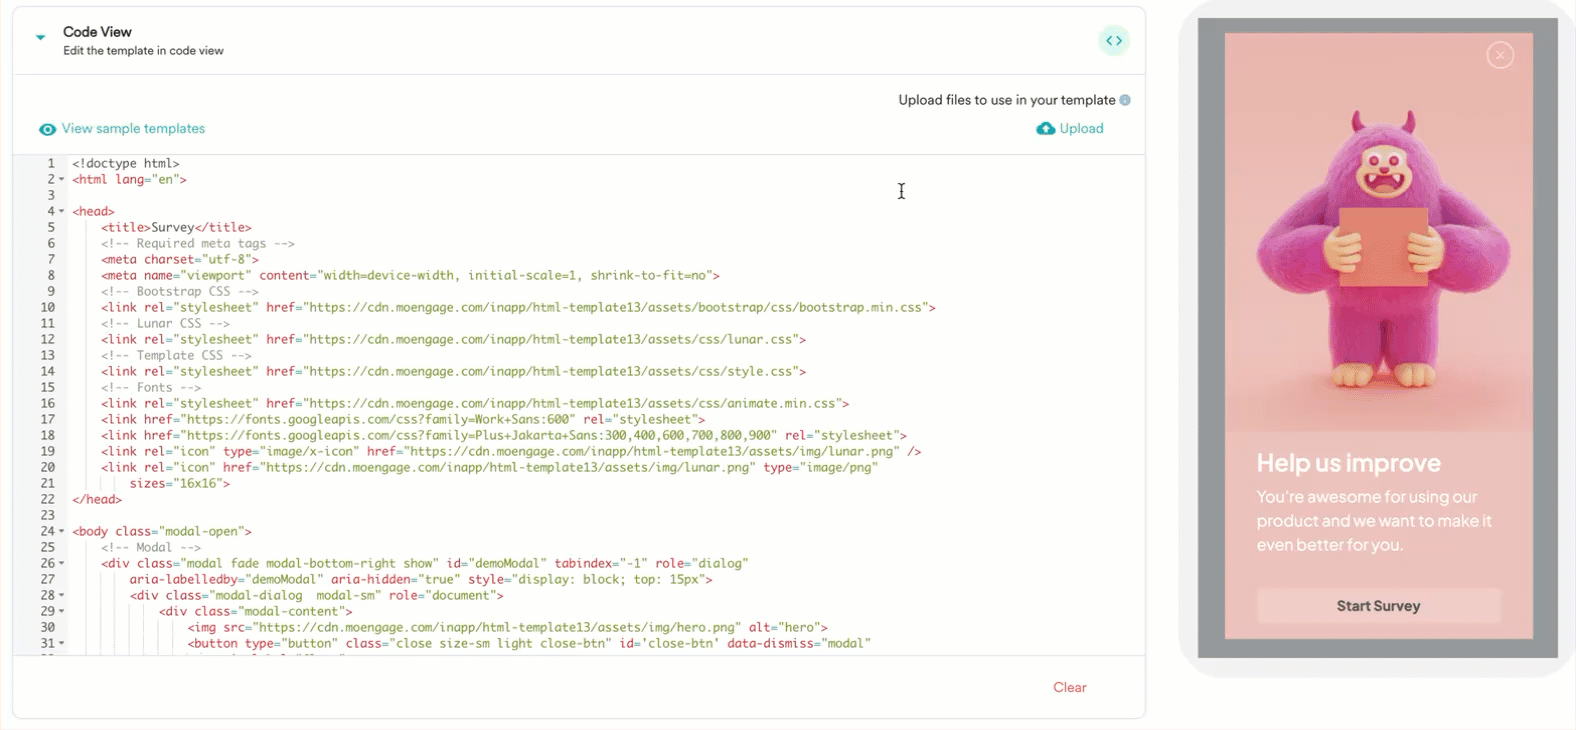
Task: Click 'Upload files to use in your template' text
Action: point(1006,100)
